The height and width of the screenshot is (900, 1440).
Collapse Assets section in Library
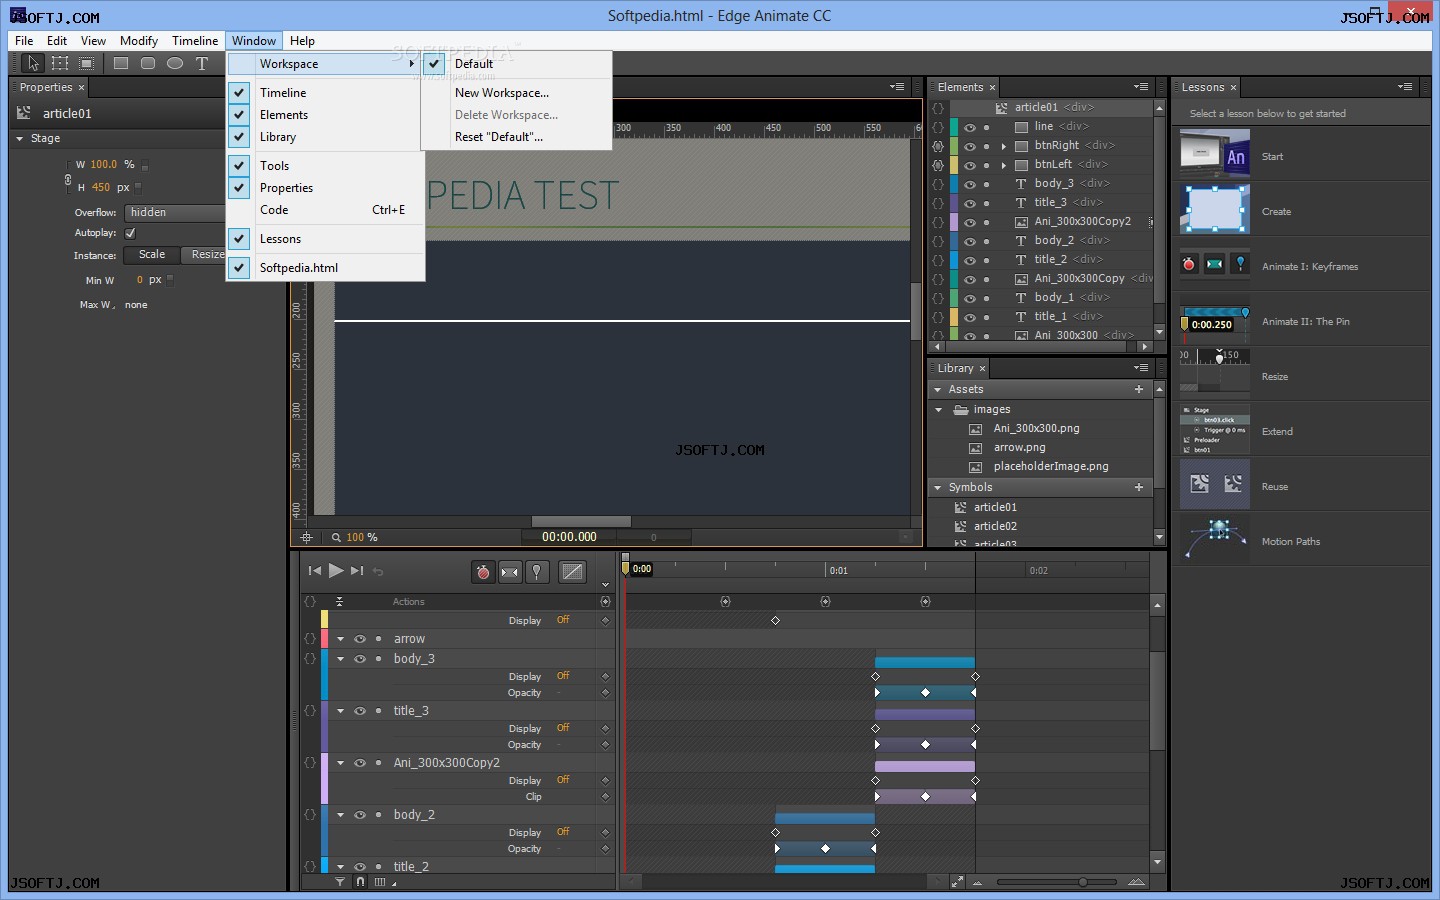(938, 390)
